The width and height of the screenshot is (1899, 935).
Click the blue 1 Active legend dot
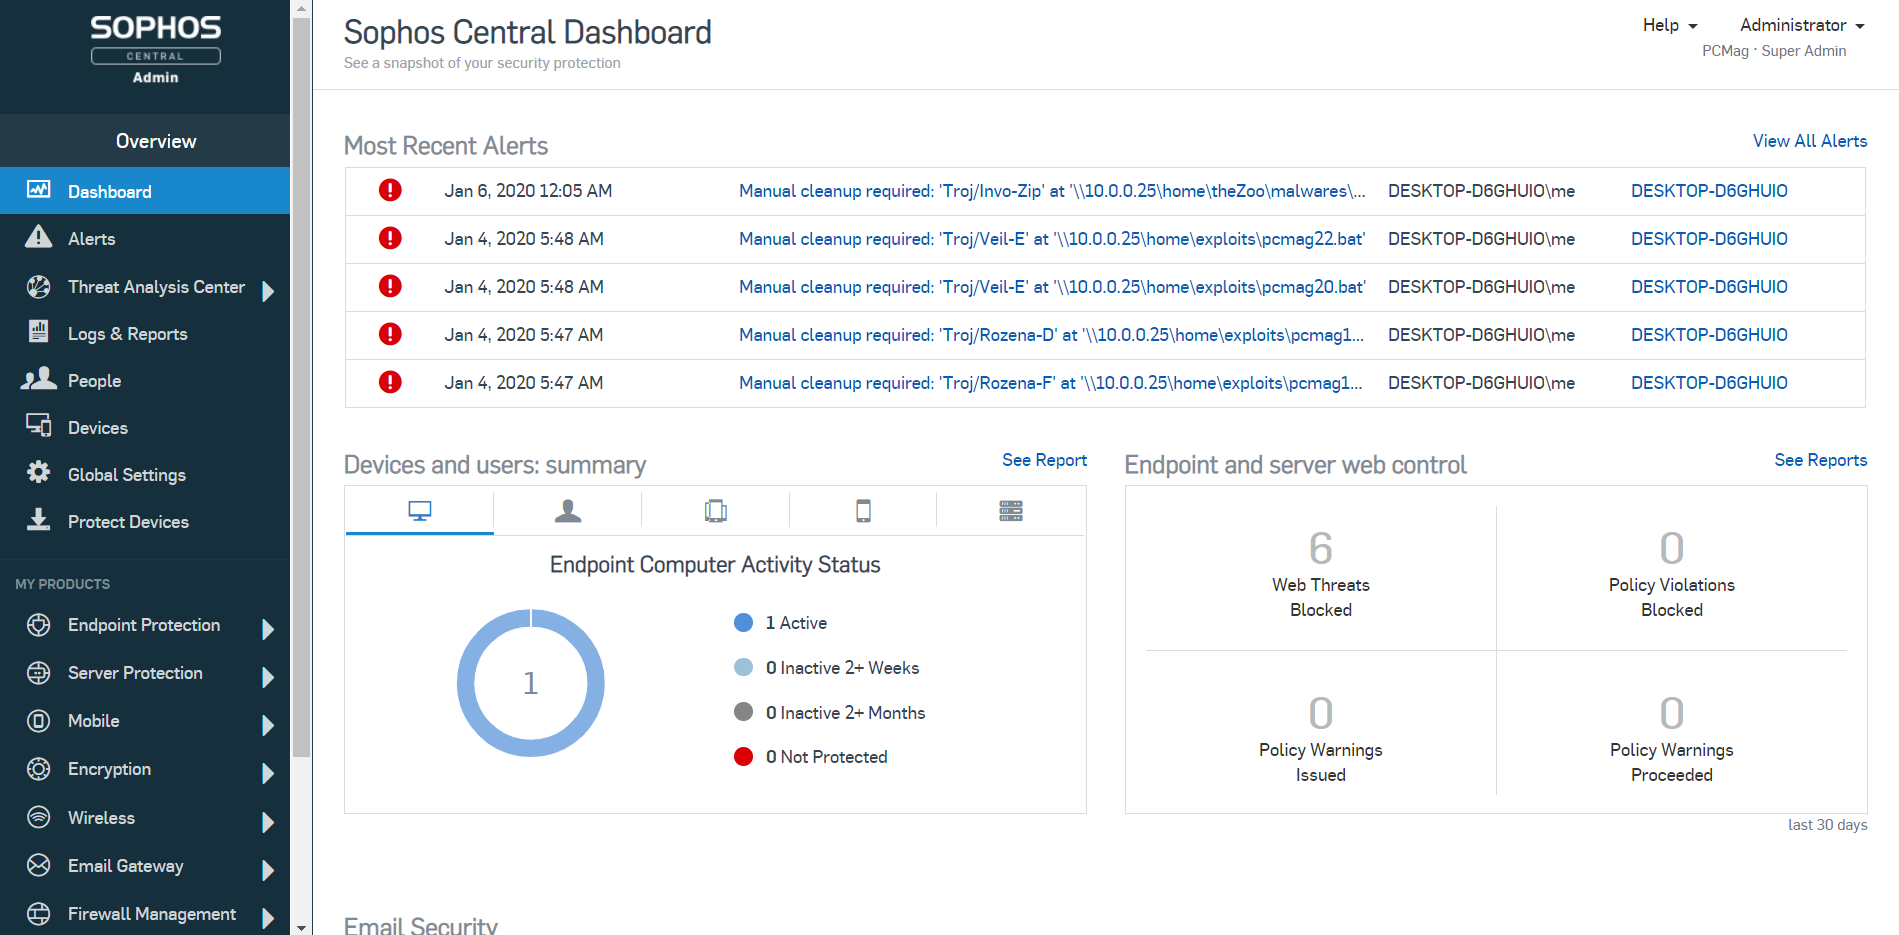[x=743, y=622]
